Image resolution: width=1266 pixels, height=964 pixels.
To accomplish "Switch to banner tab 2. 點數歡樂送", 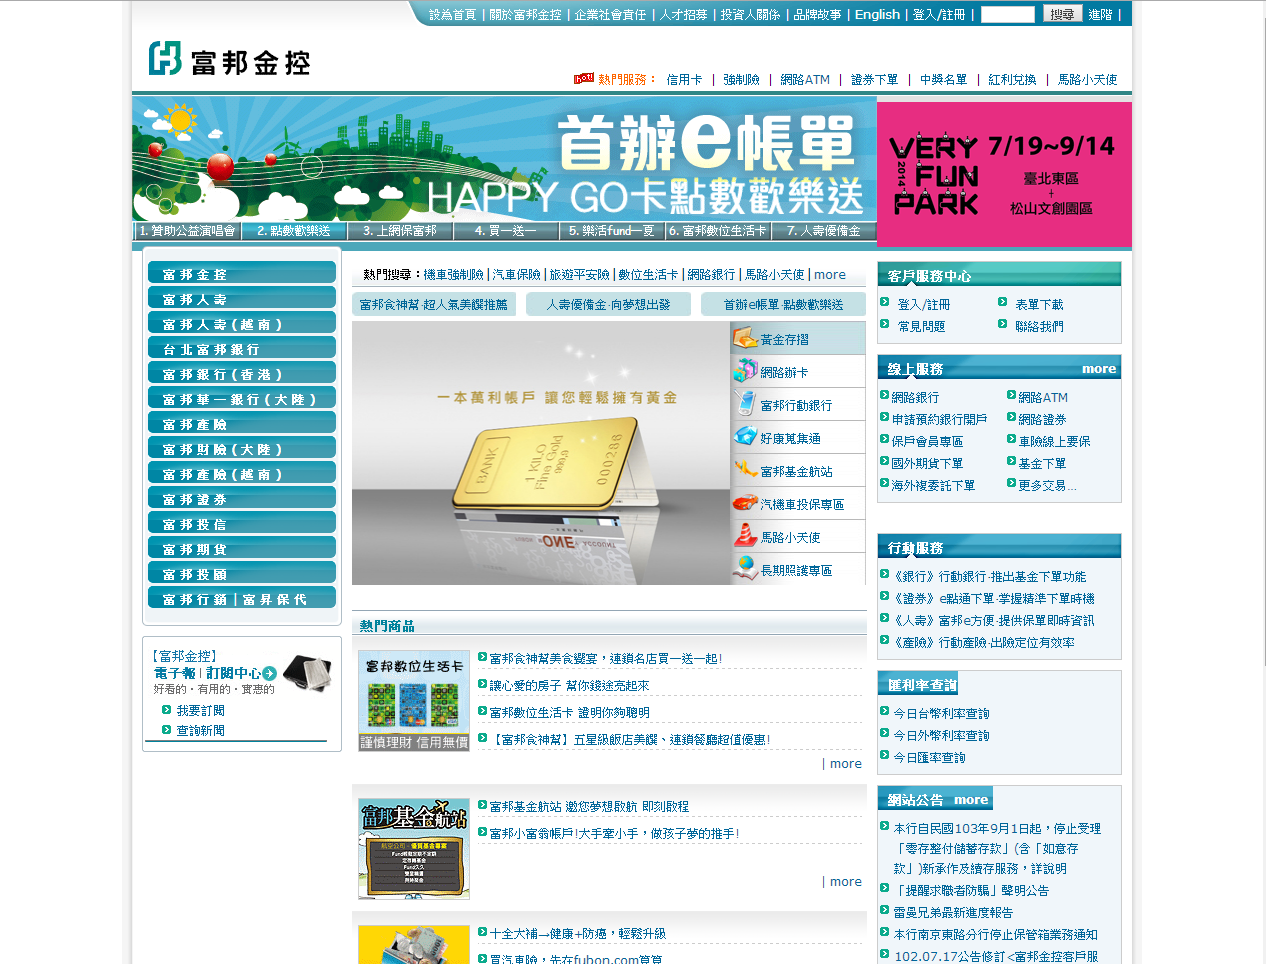I will [293, 231].
